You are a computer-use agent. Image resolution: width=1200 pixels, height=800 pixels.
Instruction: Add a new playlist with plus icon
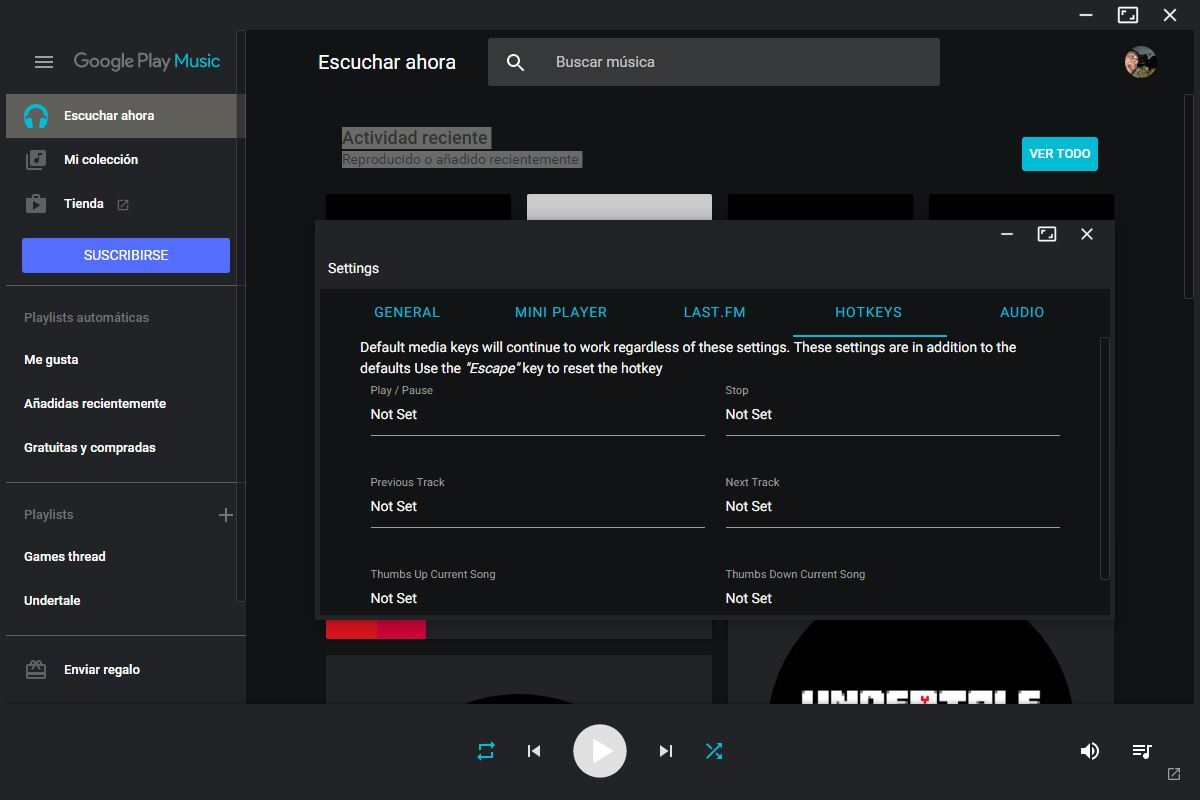(x=226, y=515)
